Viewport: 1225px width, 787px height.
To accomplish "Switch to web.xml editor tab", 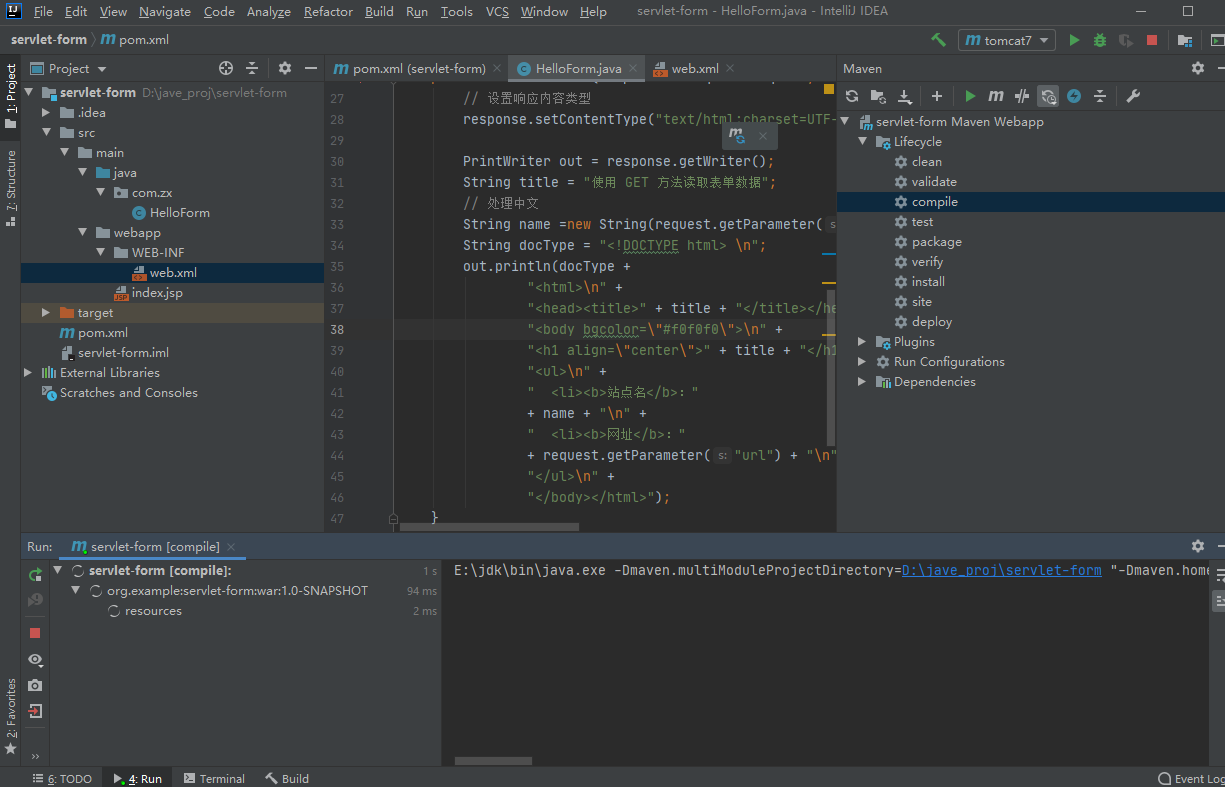I will click(x=694, y=68).
